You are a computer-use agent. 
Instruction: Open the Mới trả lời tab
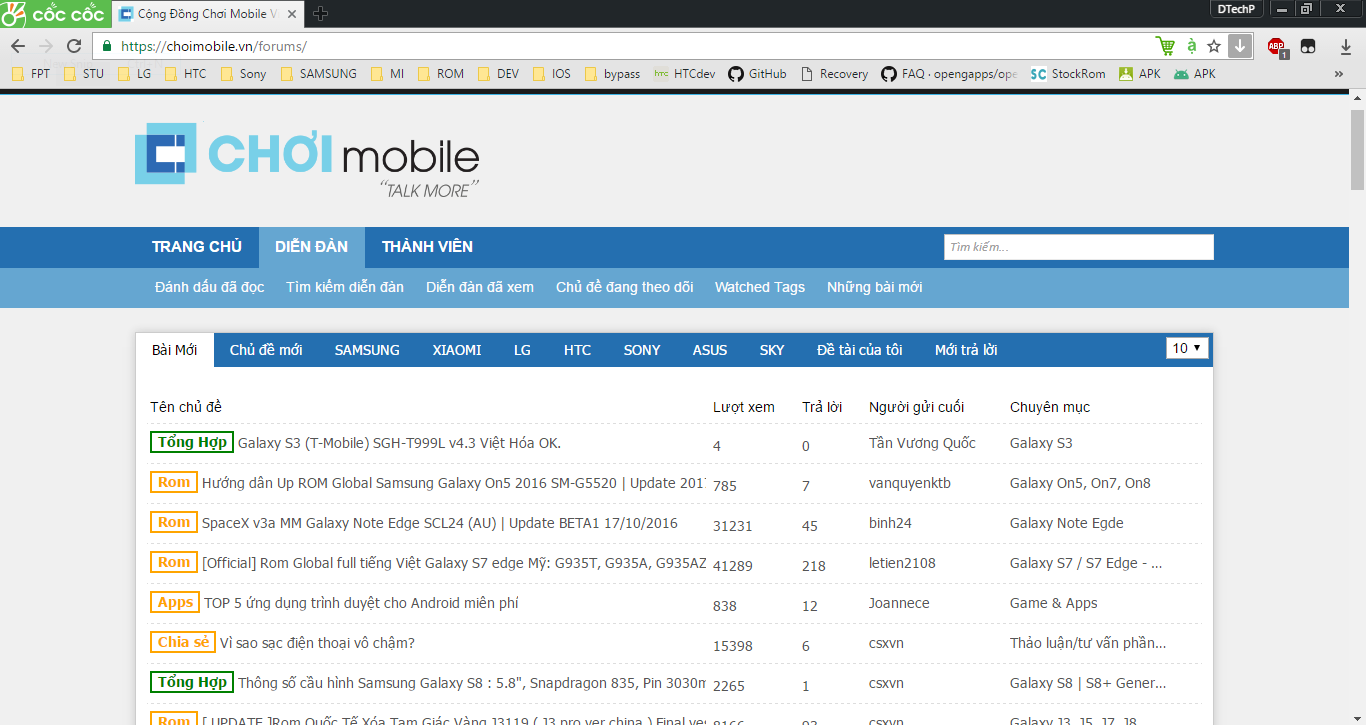pos(966,350)
